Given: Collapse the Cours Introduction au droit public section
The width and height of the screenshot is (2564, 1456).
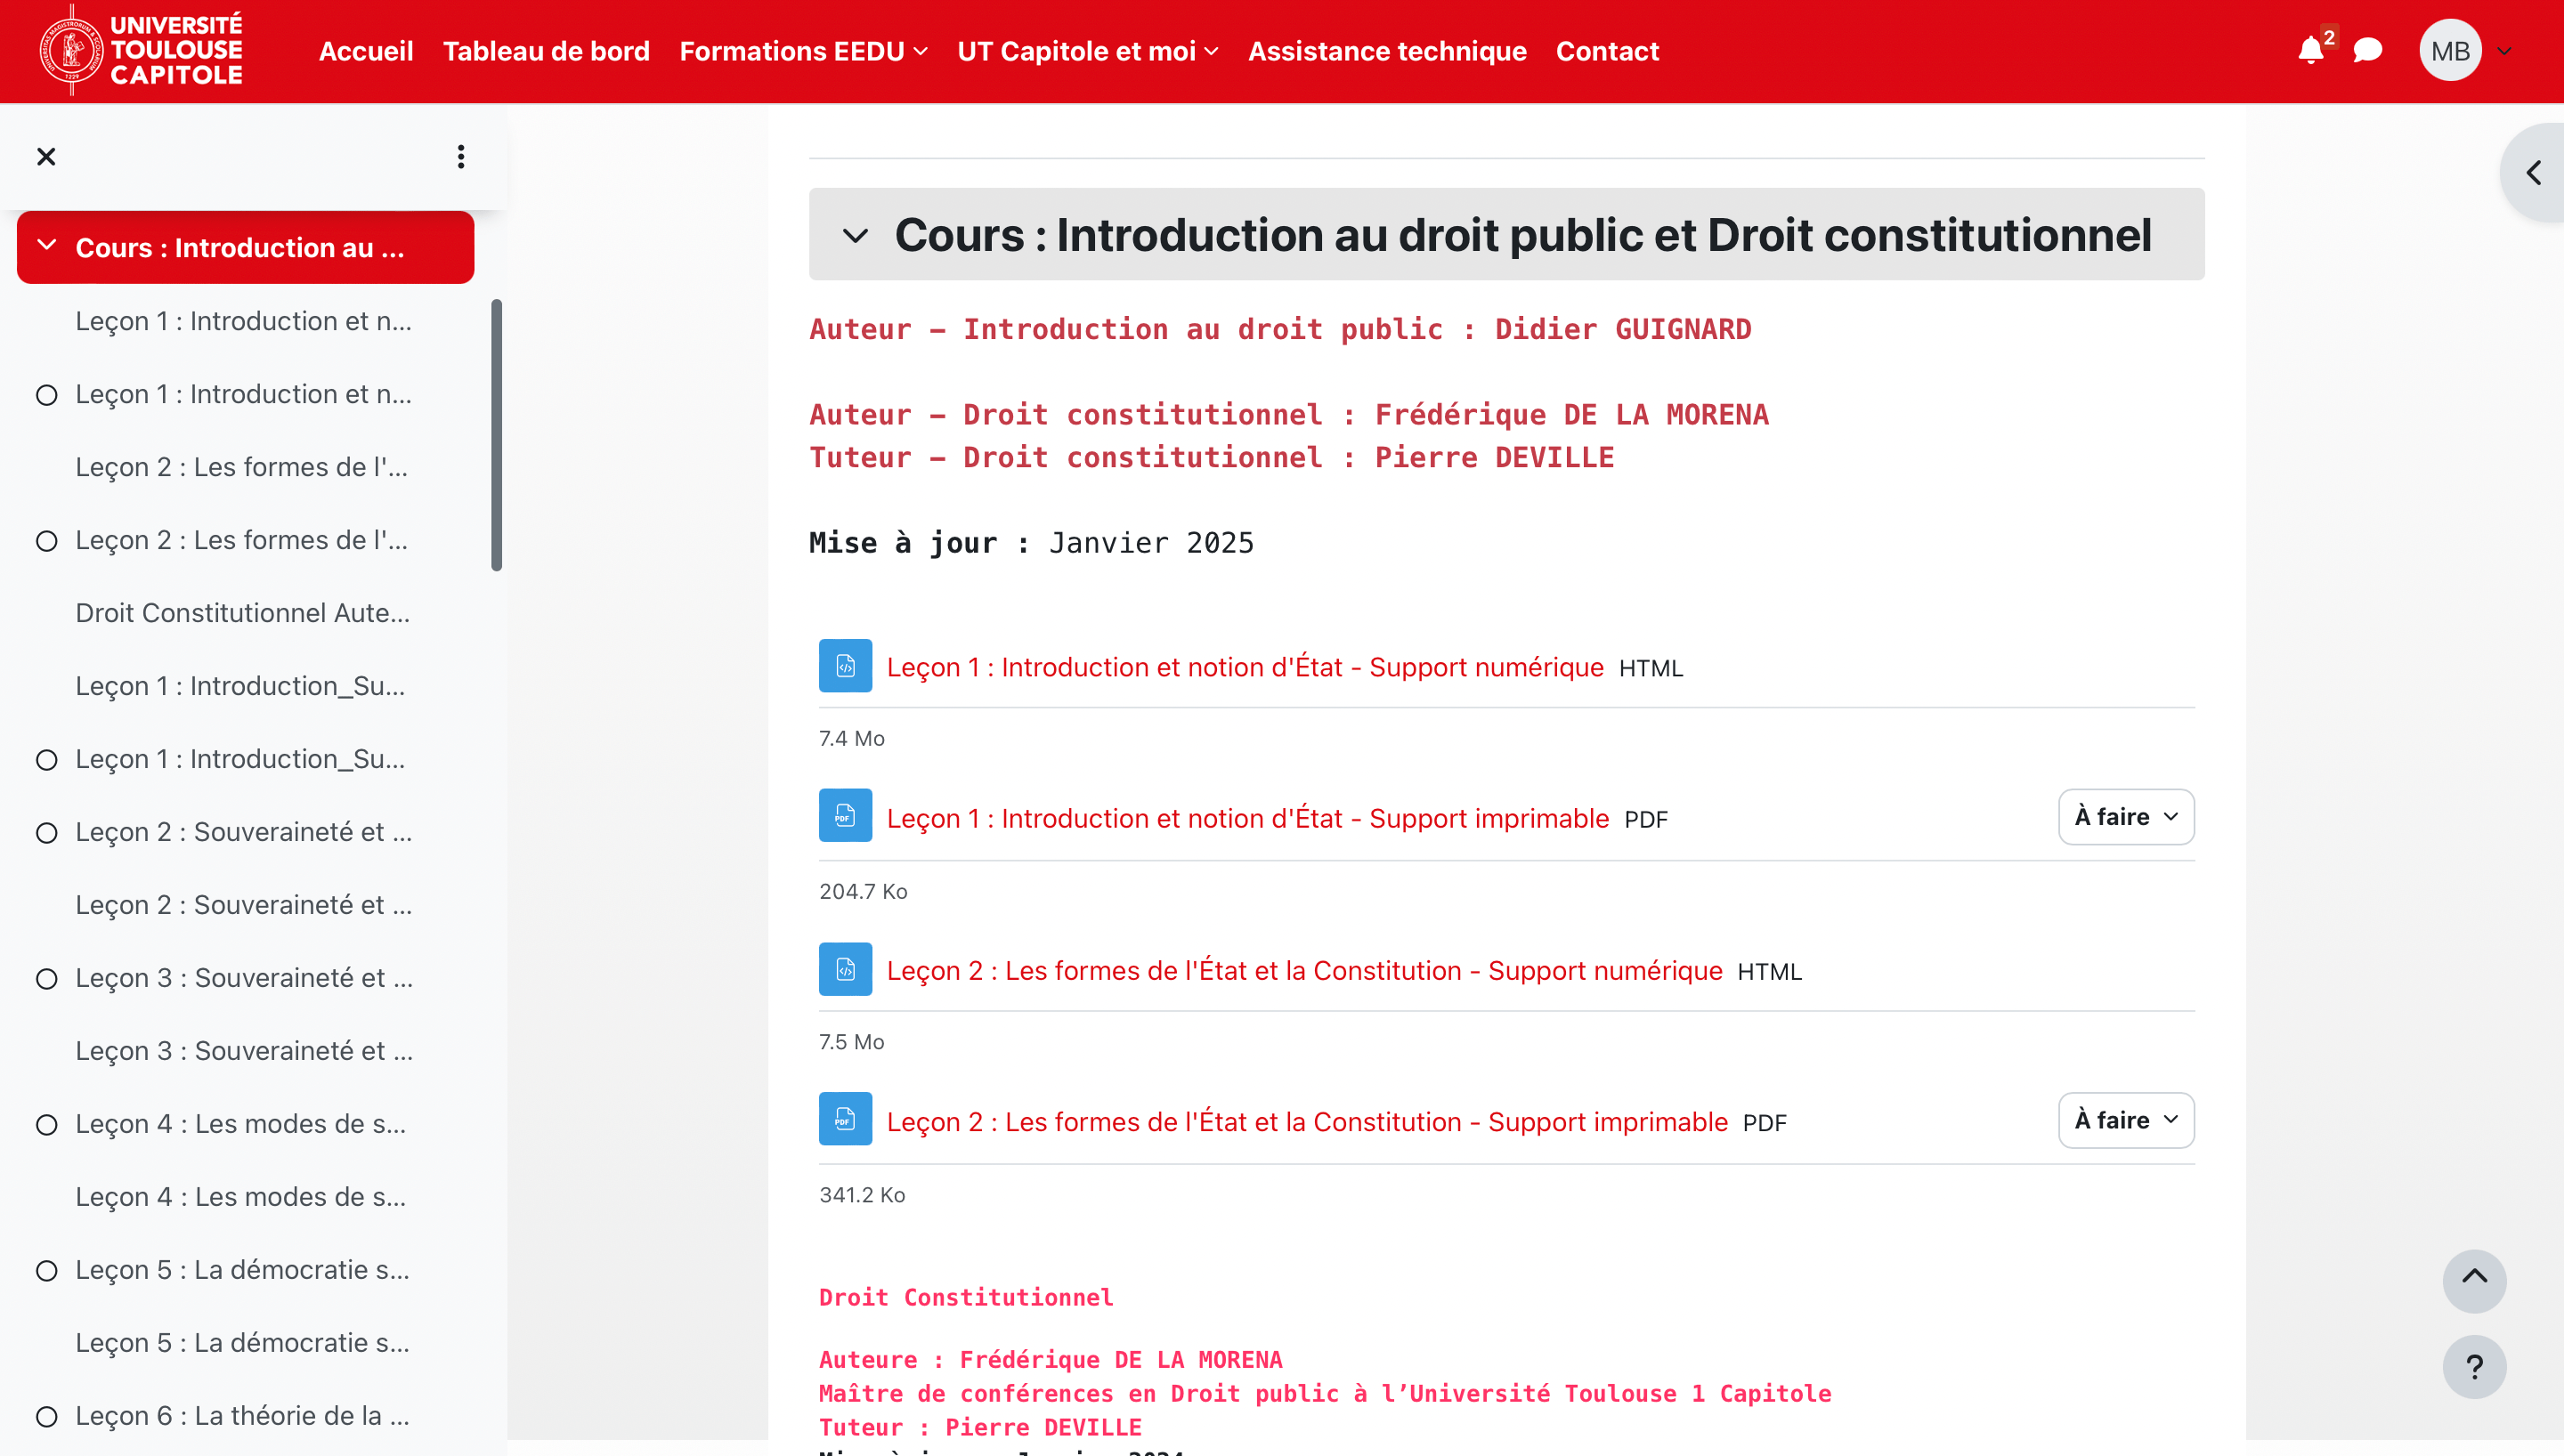Looking at the screenshot, I should (x=855, y=236).
